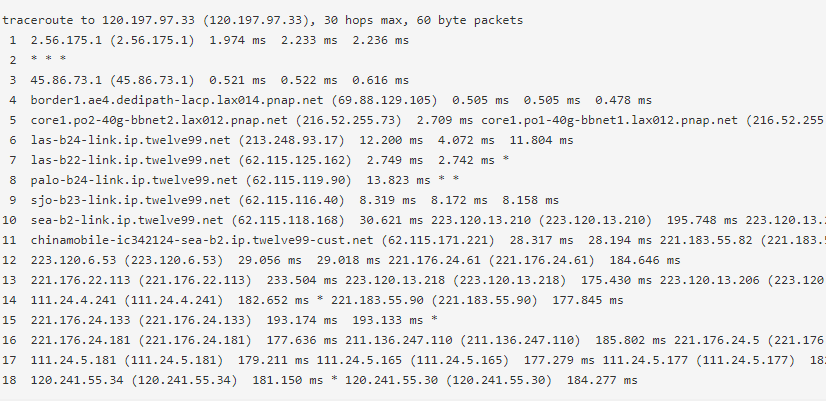Click sjo-b23-link.ip.twelve99.net hostname
The width and height of the screenshot is (826, 401).
coord(131,201)
